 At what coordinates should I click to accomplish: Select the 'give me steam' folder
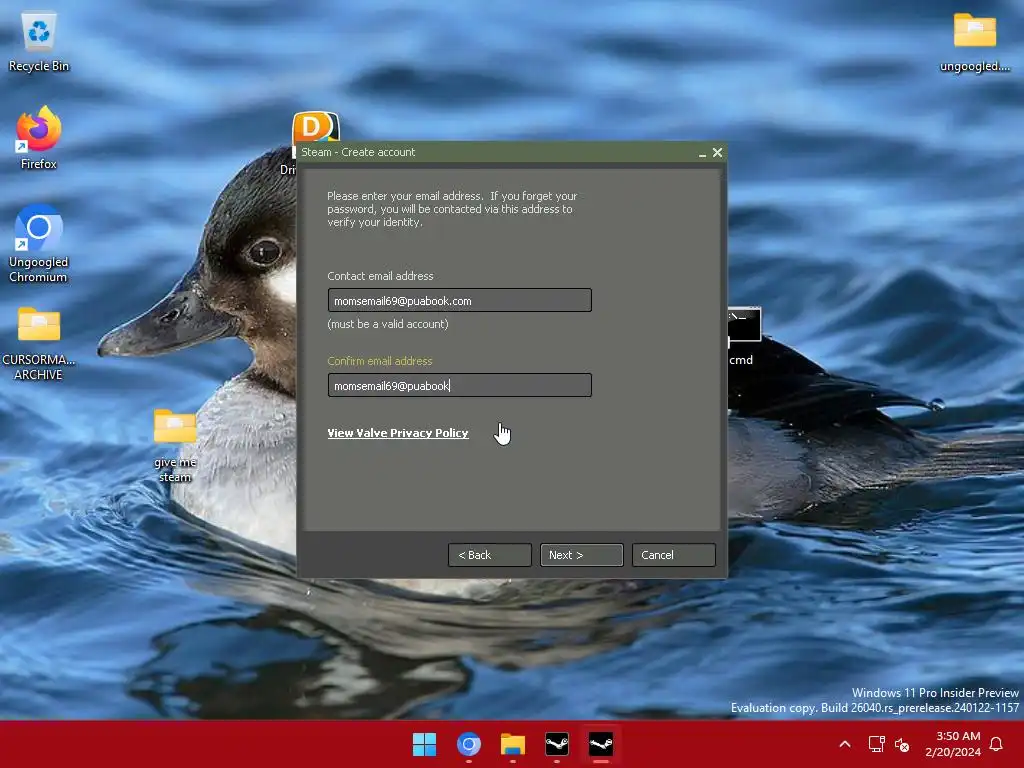click(x=175, y=446)
